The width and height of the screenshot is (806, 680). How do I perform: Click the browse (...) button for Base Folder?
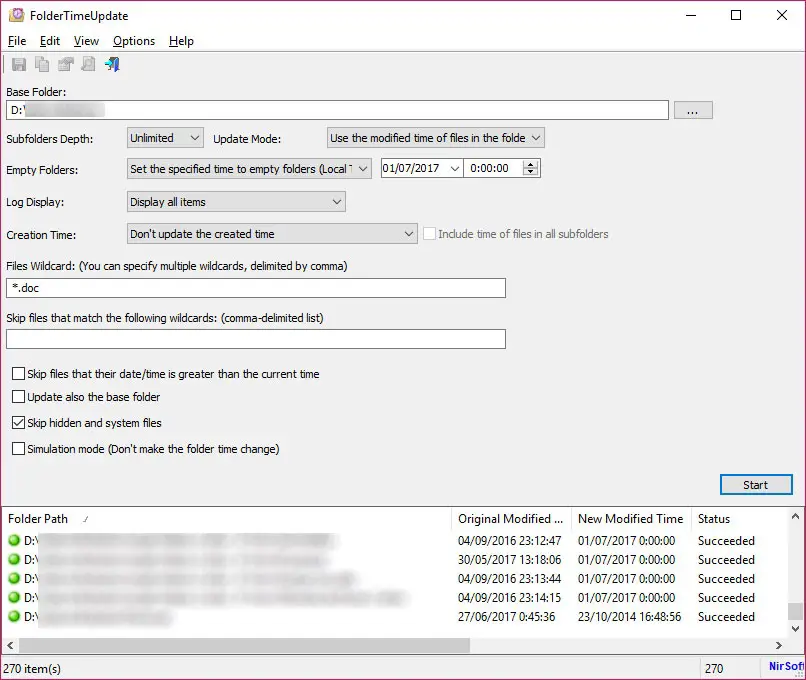[693, 111]
